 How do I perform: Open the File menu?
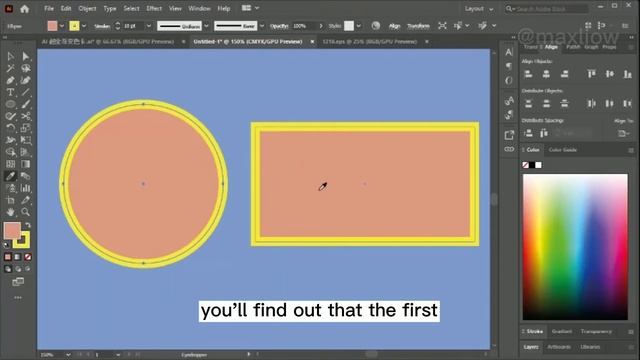point(49,8)
